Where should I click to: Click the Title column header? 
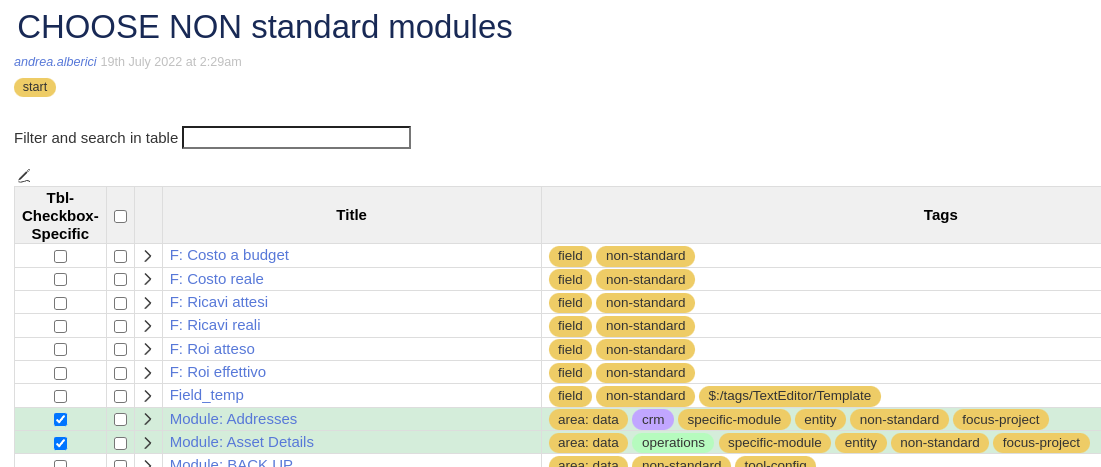(351, 215)
